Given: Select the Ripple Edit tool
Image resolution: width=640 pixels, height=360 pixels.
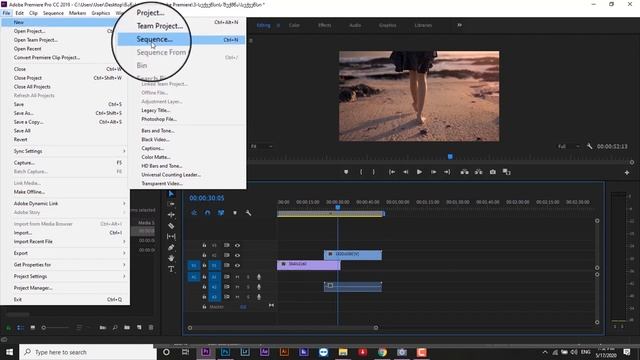Looking at the screenshot, I should pos(171,214).
